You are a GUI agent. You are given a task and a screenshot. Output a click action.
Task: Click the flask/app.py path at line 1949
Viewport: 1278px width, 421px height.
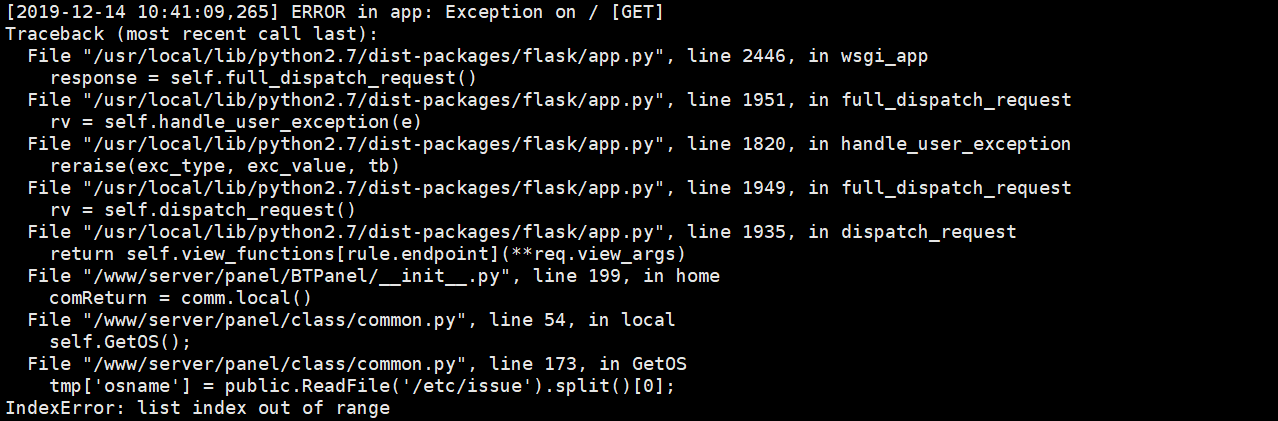374,188
